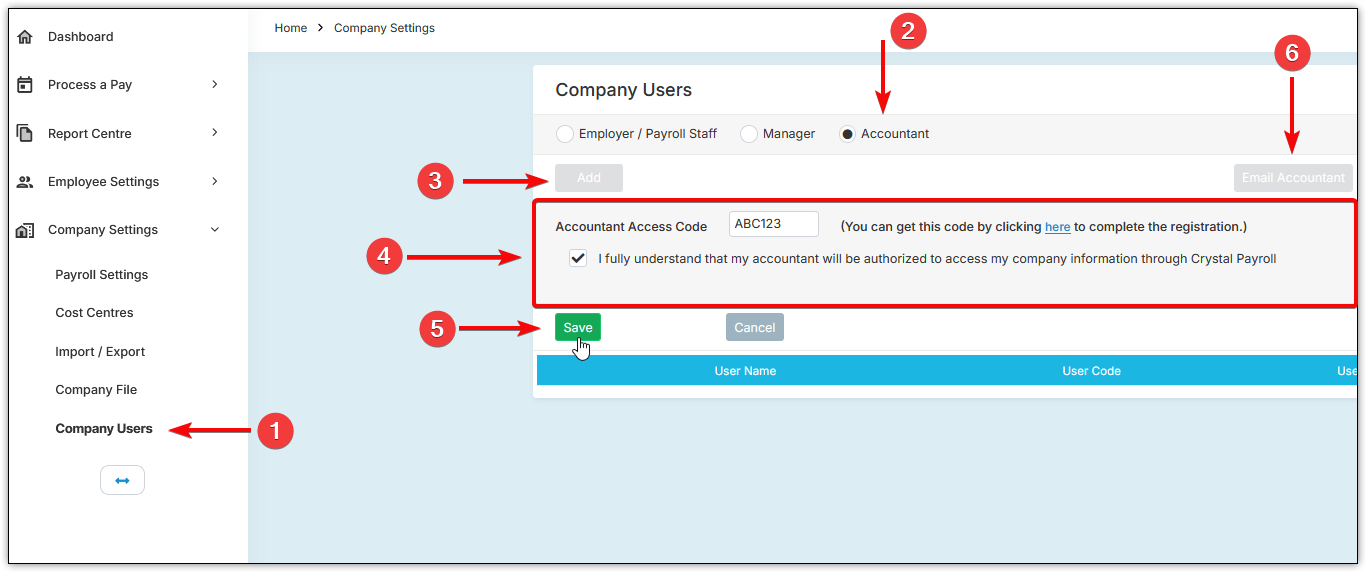
Task: Click the Company Settings building icon
Action: (x=25, y=230)
